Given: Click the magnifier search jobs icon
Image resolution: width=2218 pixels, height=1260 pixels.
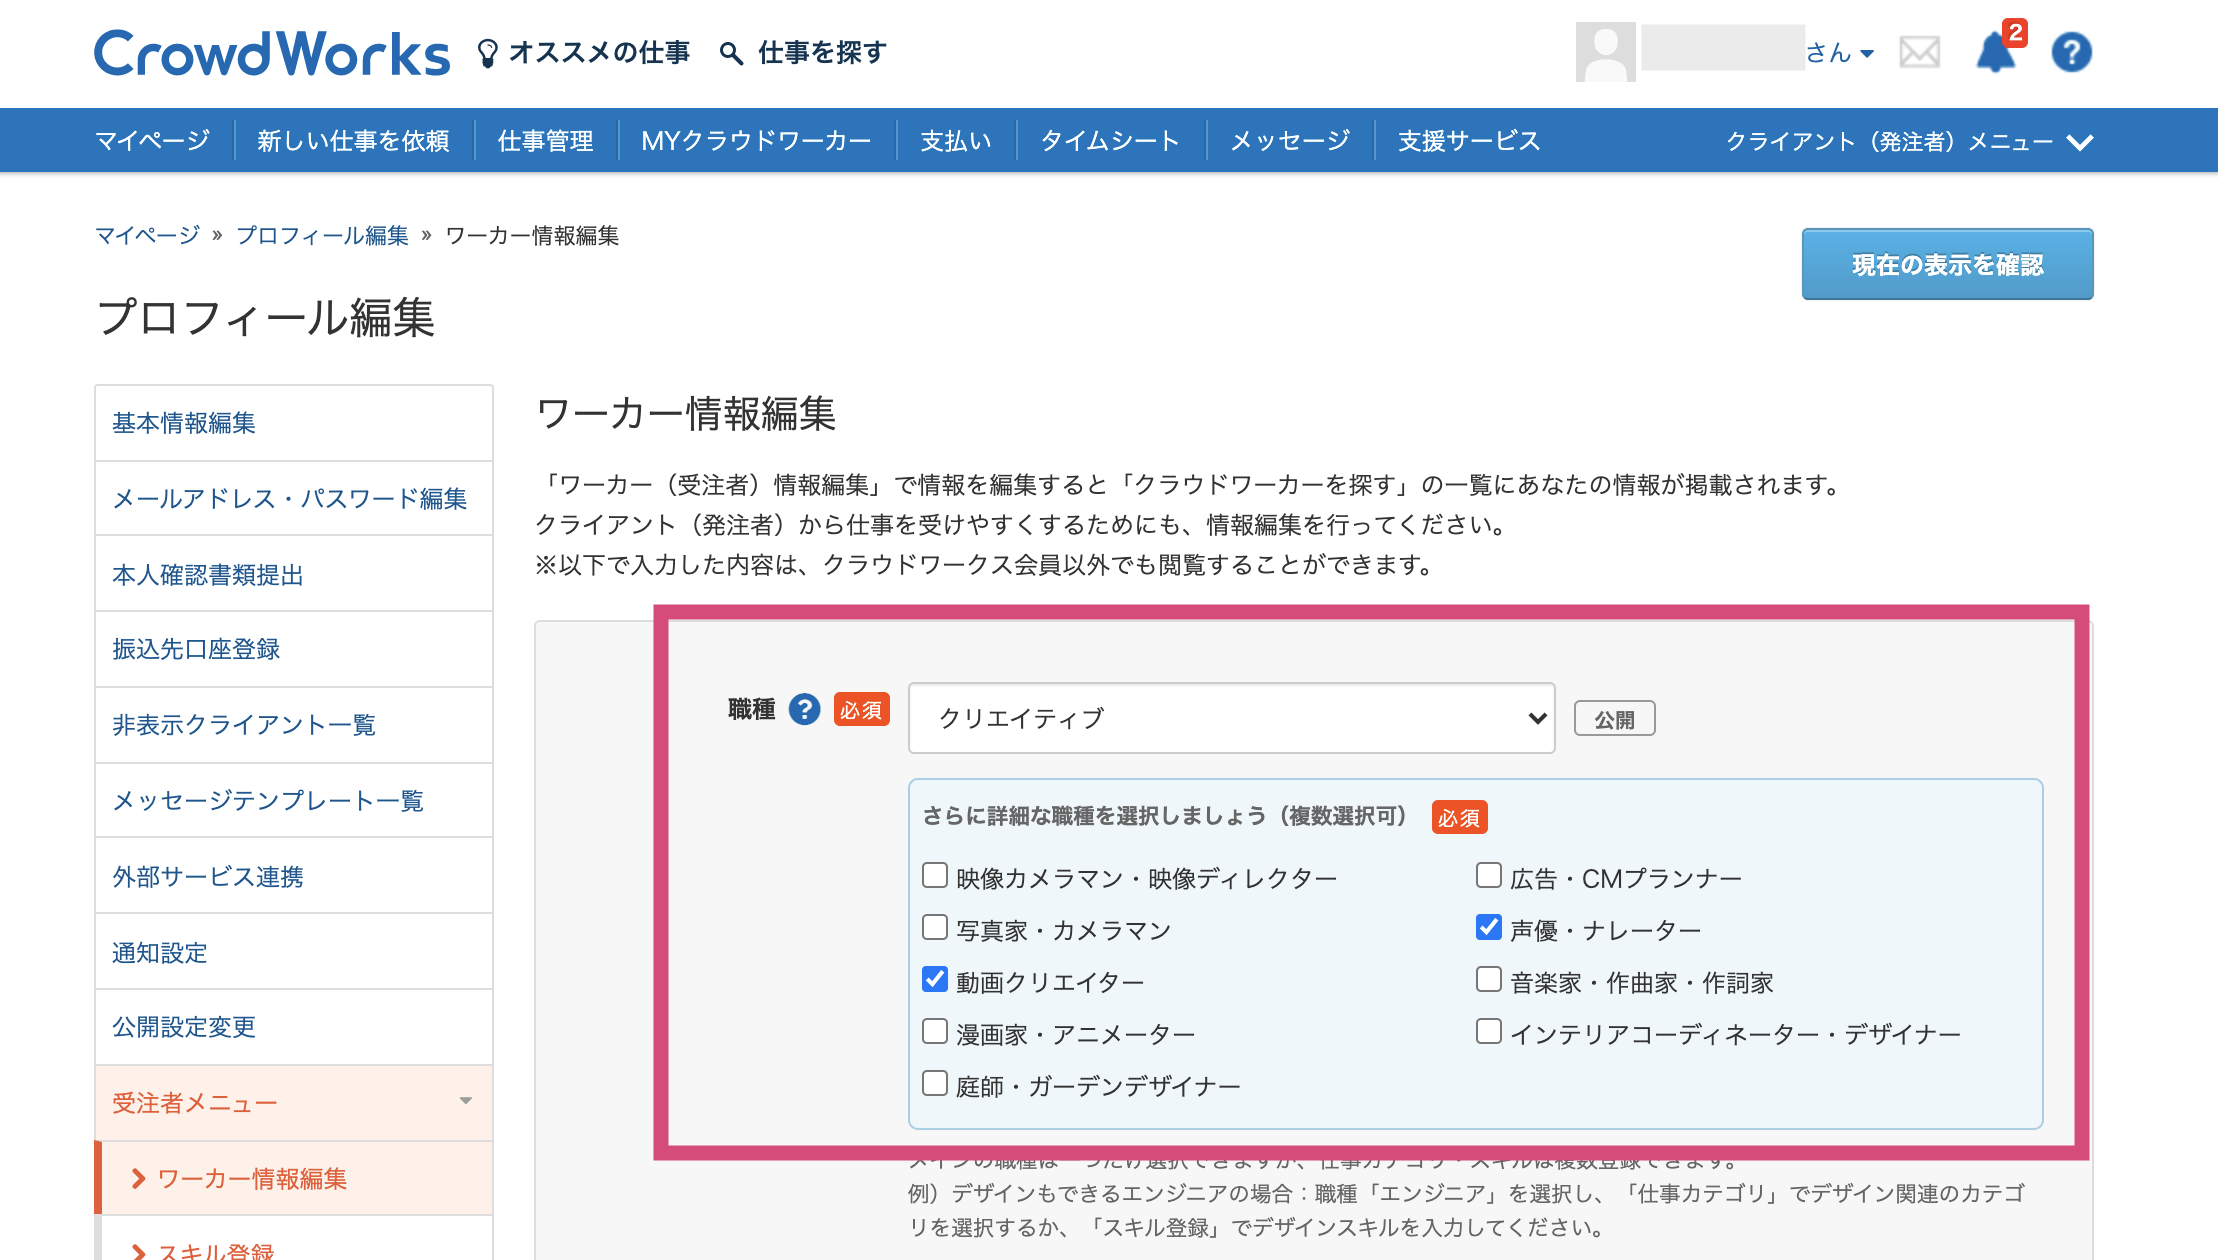Looking at the screenshot, I should pos(731,53).
